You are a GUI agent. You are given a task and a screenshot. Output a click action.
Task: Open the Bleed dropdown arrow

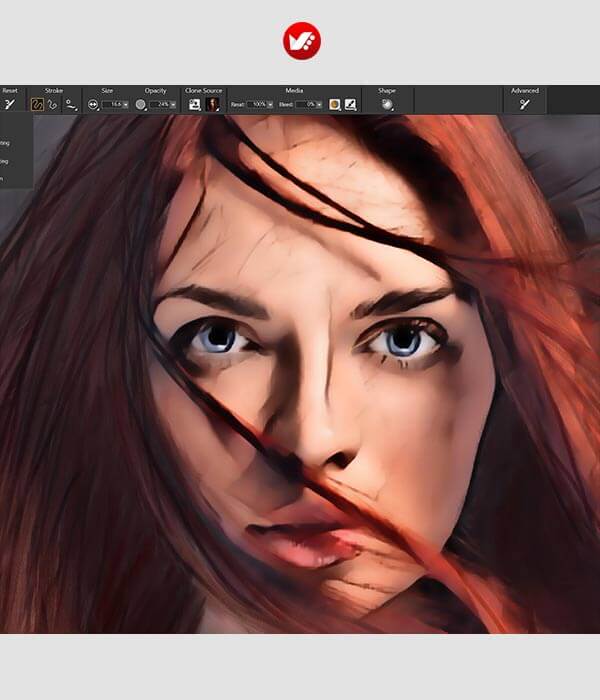pos(319,105)
